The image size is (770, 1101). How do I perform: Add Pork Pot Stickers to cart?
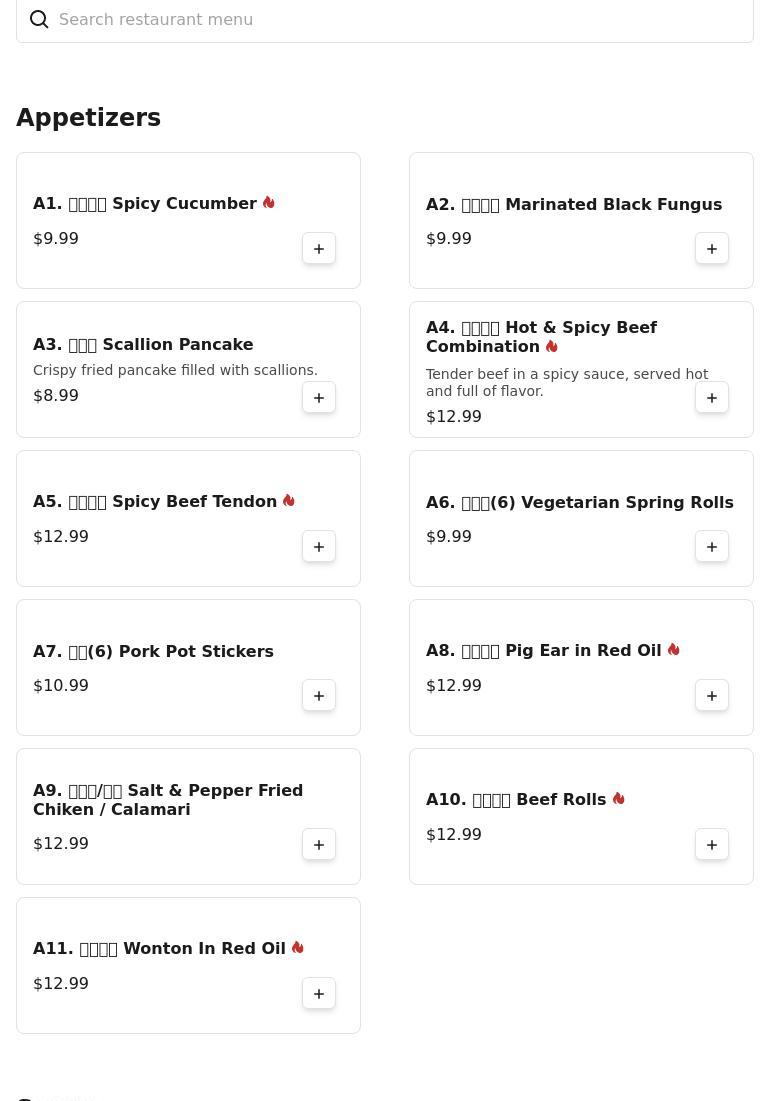pos(319,696)
